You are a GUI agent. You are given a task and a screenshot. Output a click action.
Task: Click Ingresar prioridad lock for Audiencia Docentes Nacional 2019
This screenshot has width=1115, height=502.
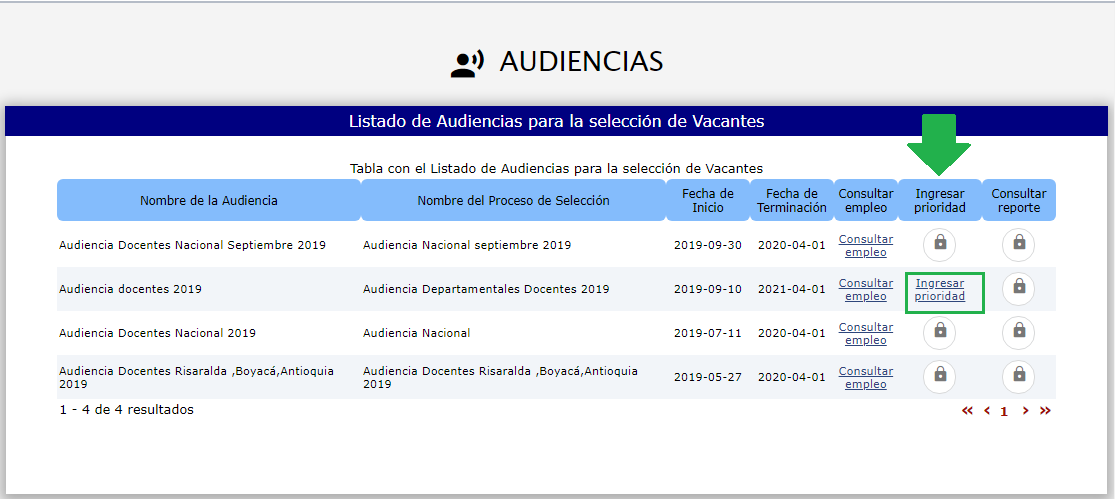939,331
